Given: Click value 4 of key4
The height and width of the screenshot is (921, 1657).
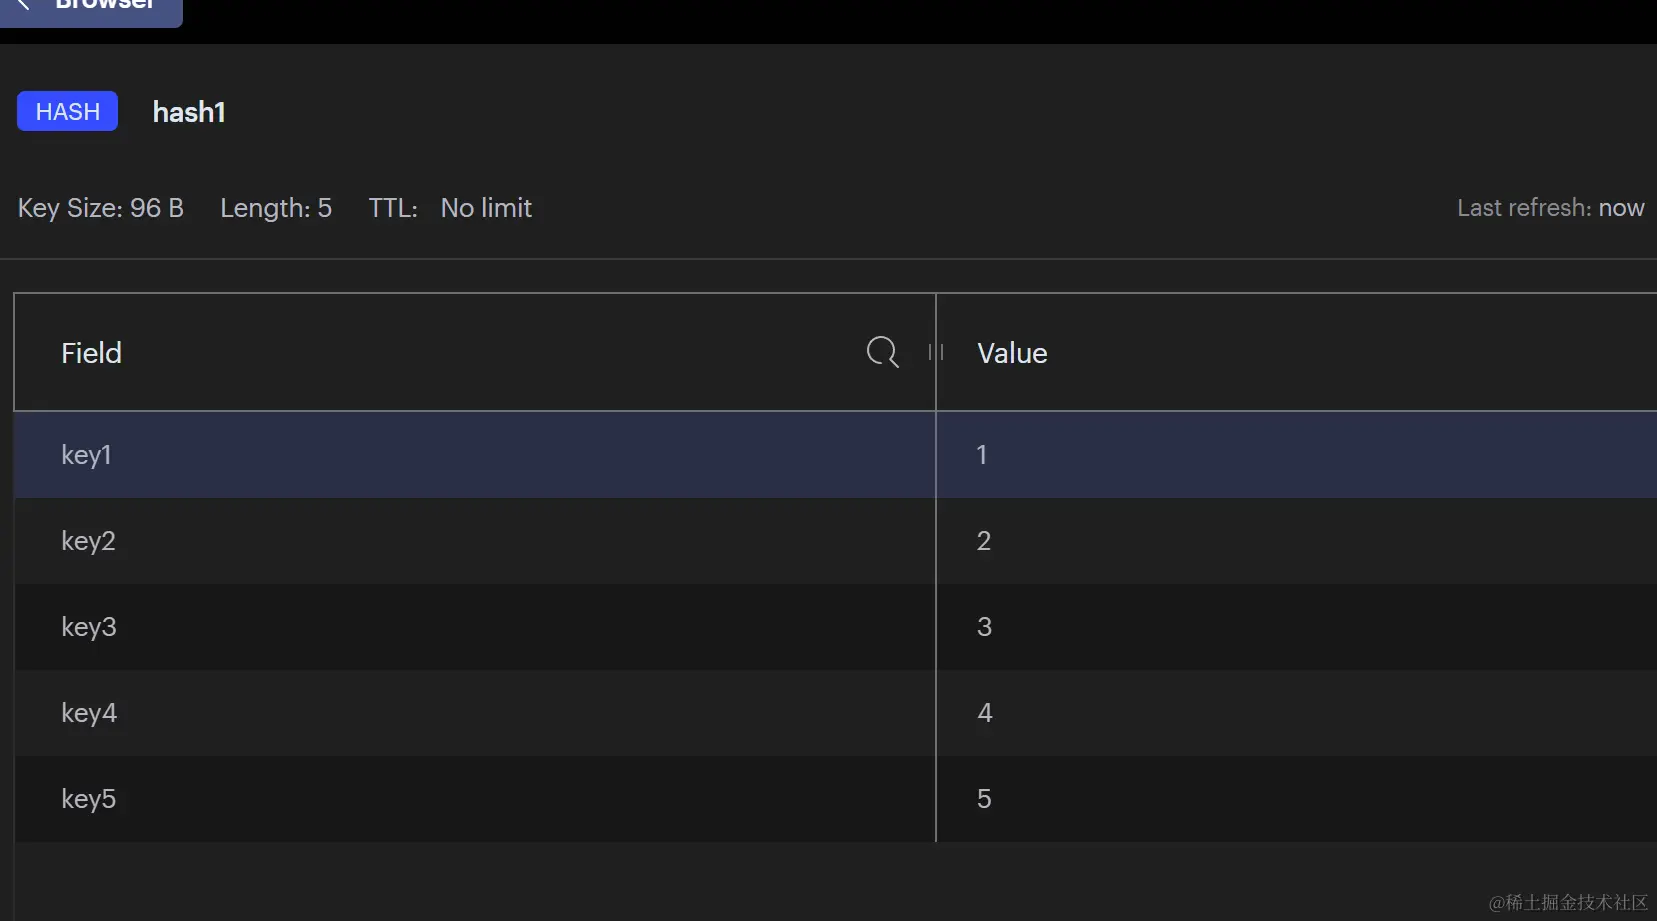Looking at the screenshot, I should (984, 713).
